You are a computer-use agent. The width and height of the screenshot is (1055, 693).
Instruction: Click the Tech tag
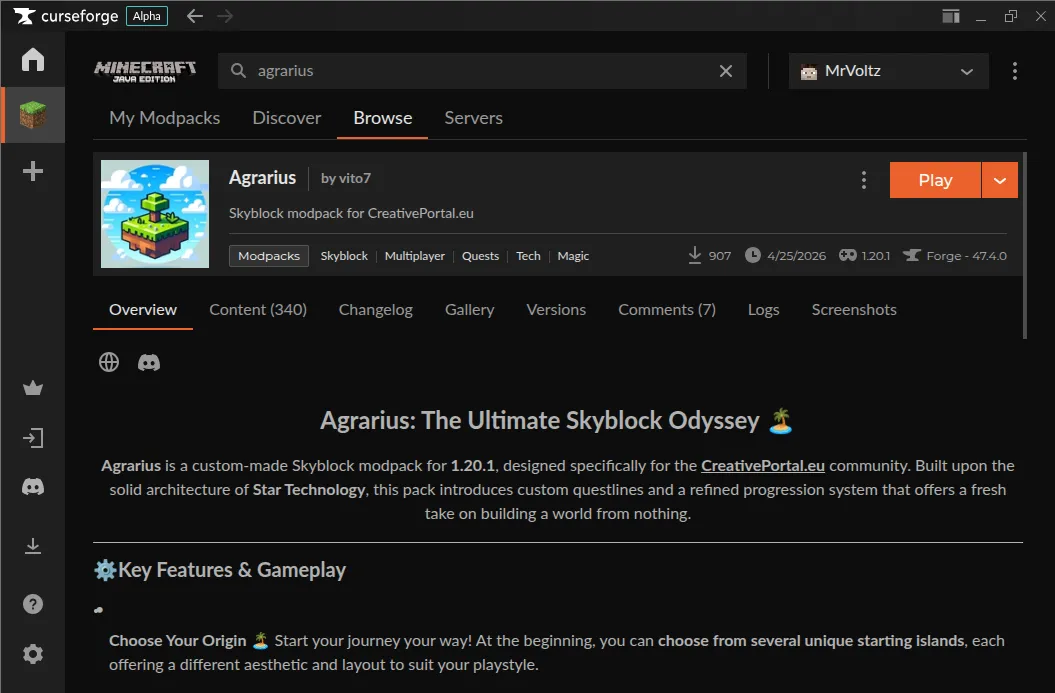528,256
